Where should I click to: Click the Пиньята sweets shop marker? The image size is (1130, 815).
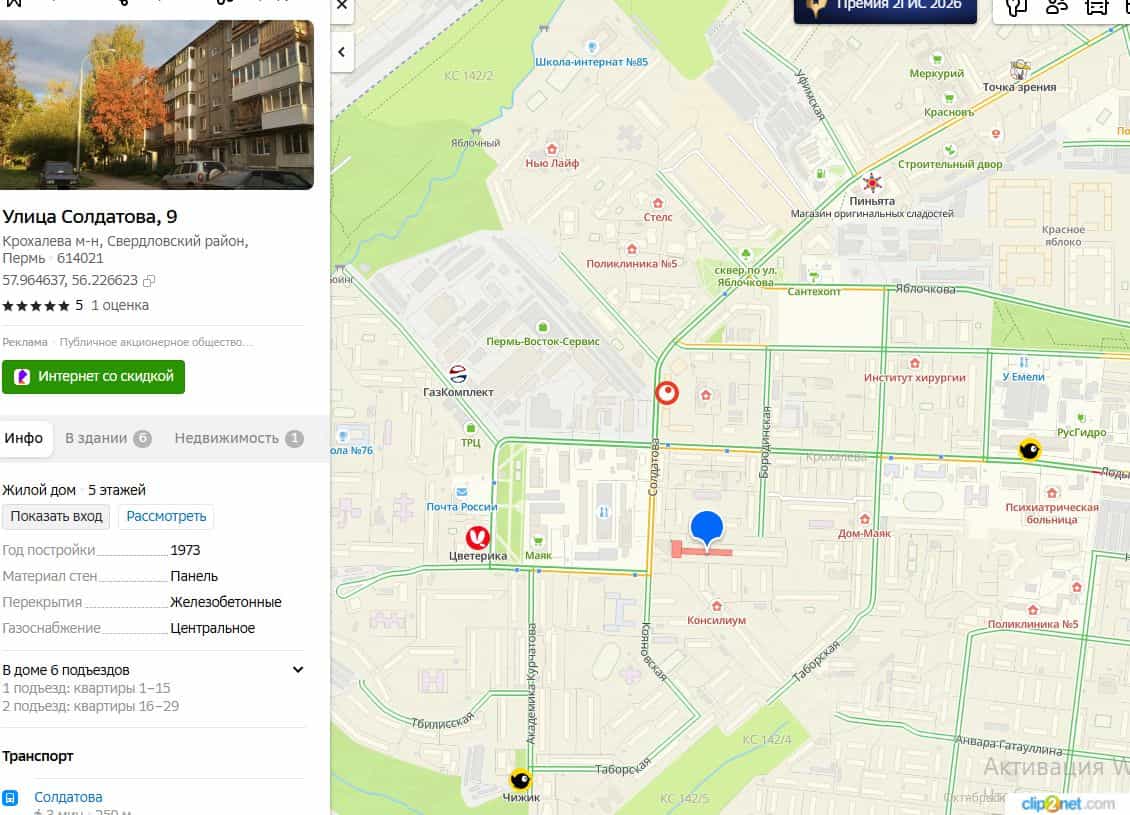872,183
